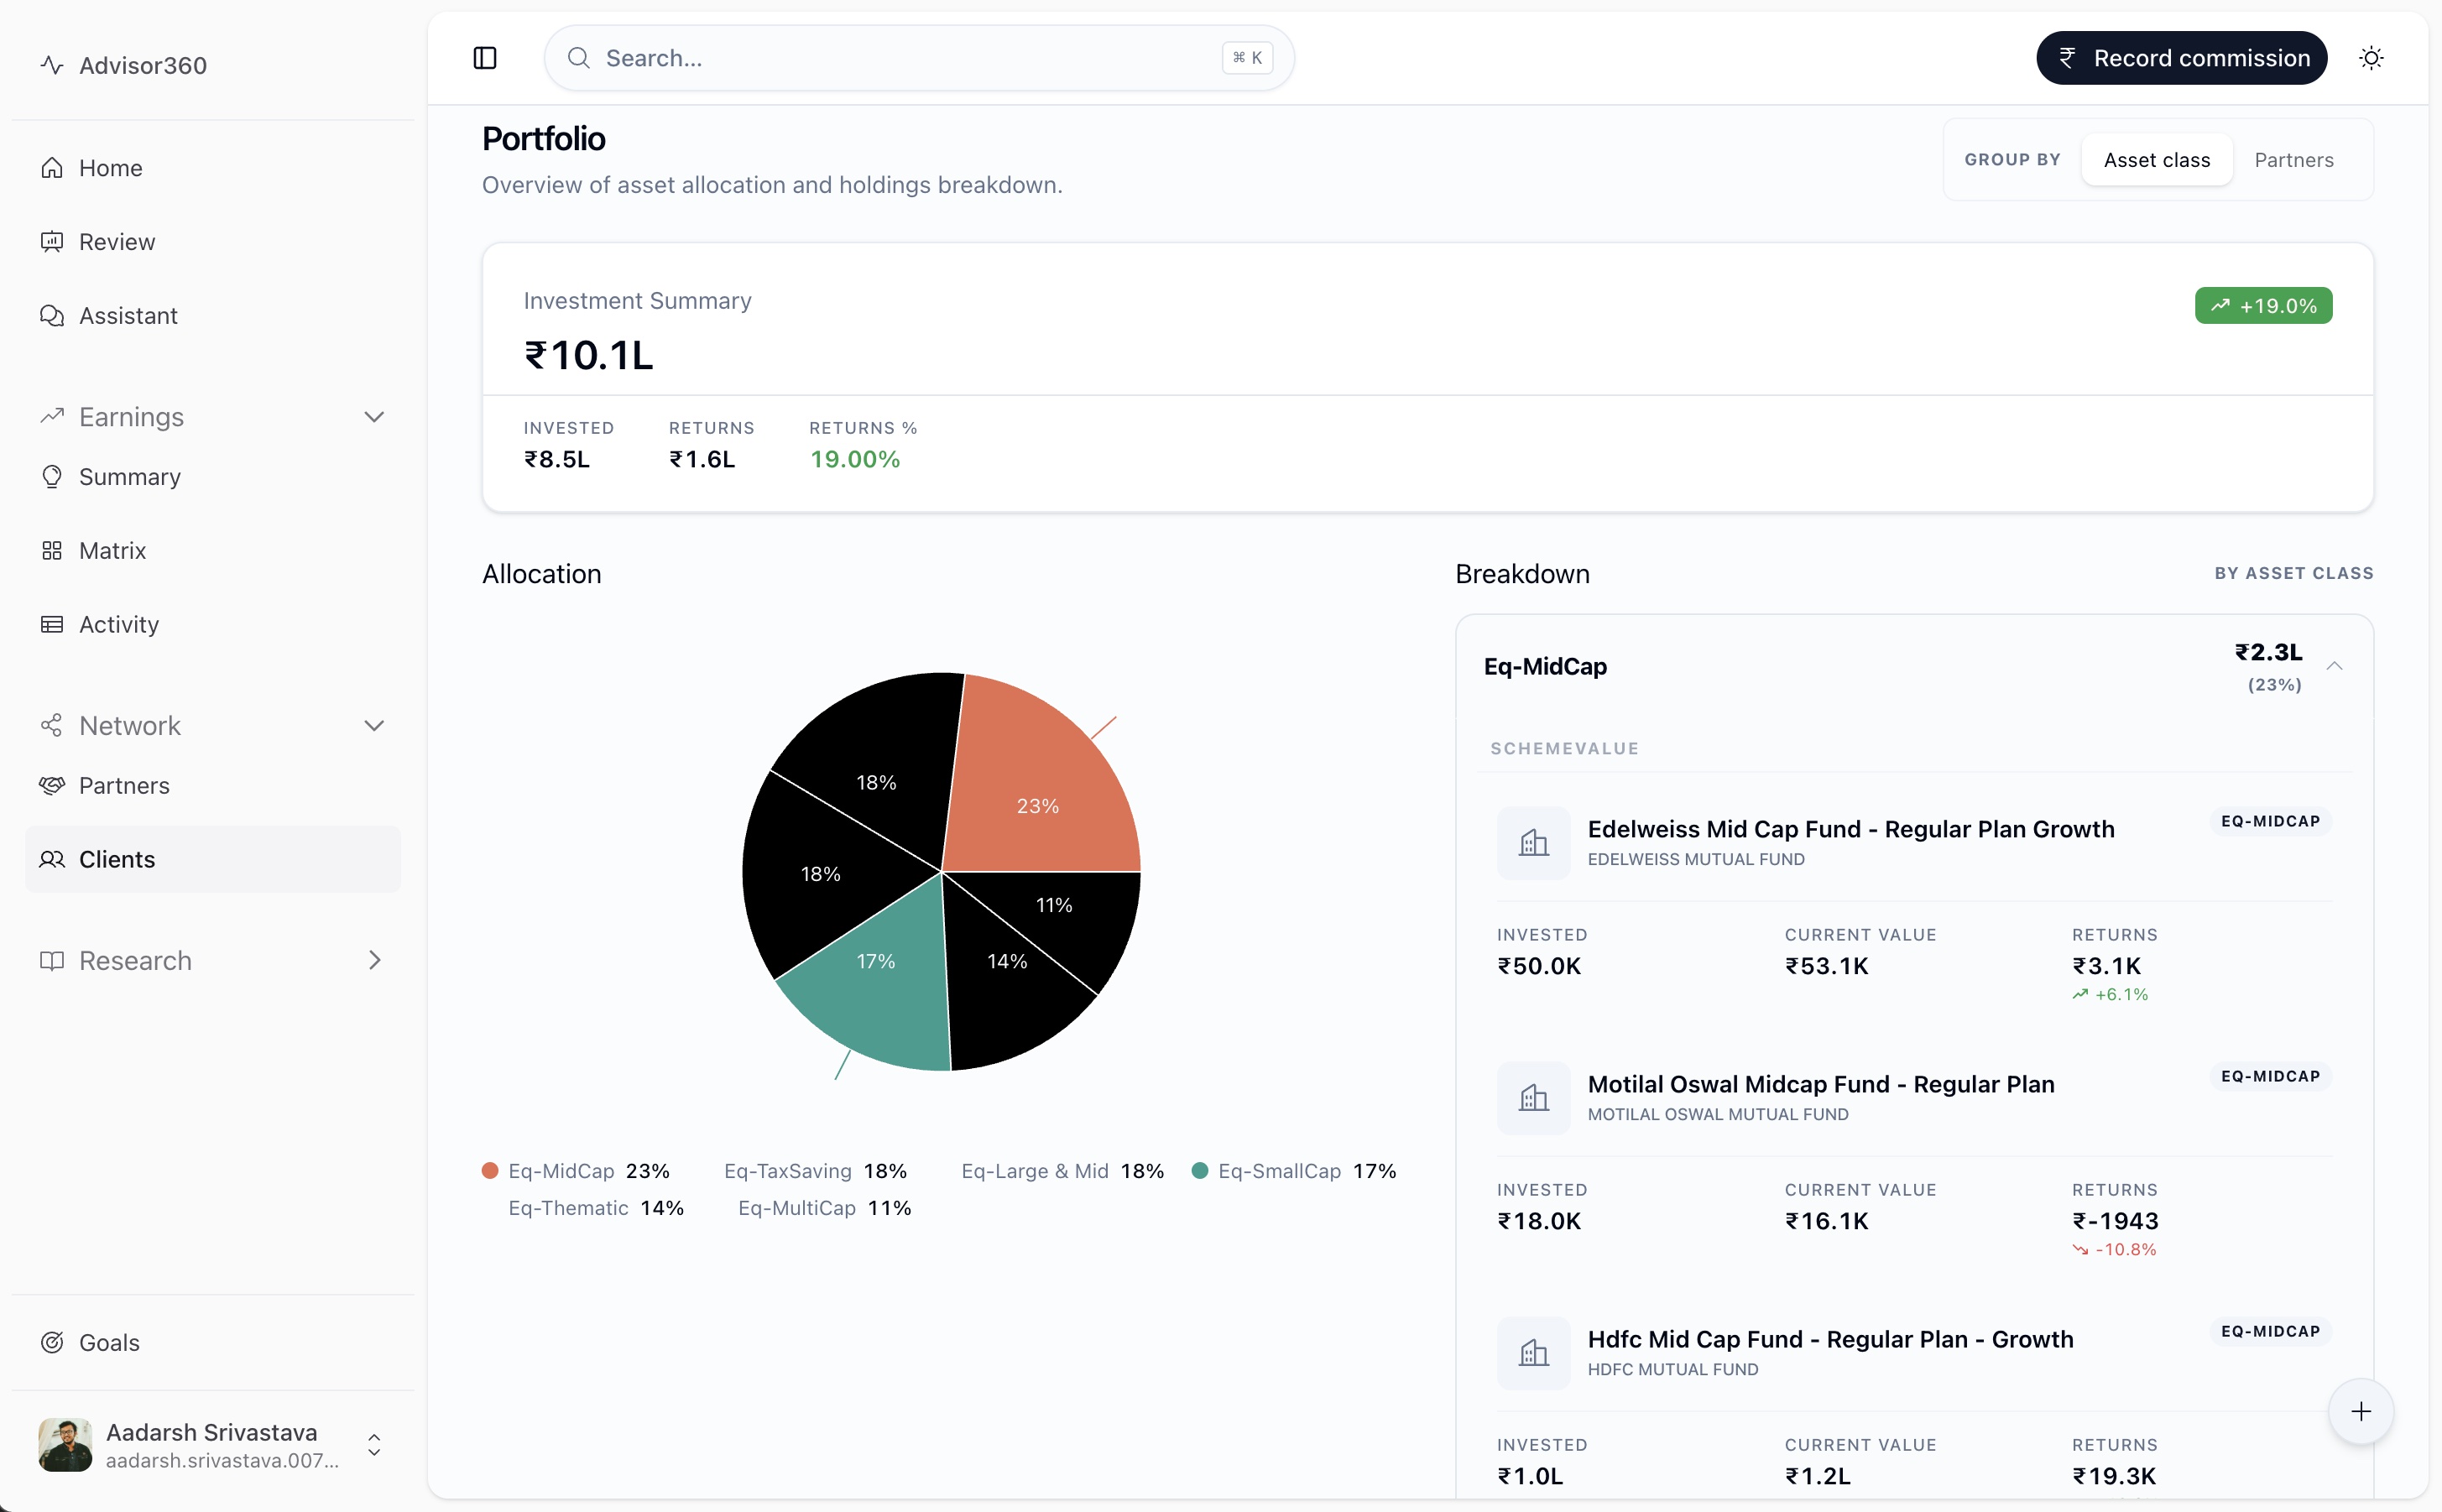Go to the Earnings Summary page

click(x=213, y=477)
